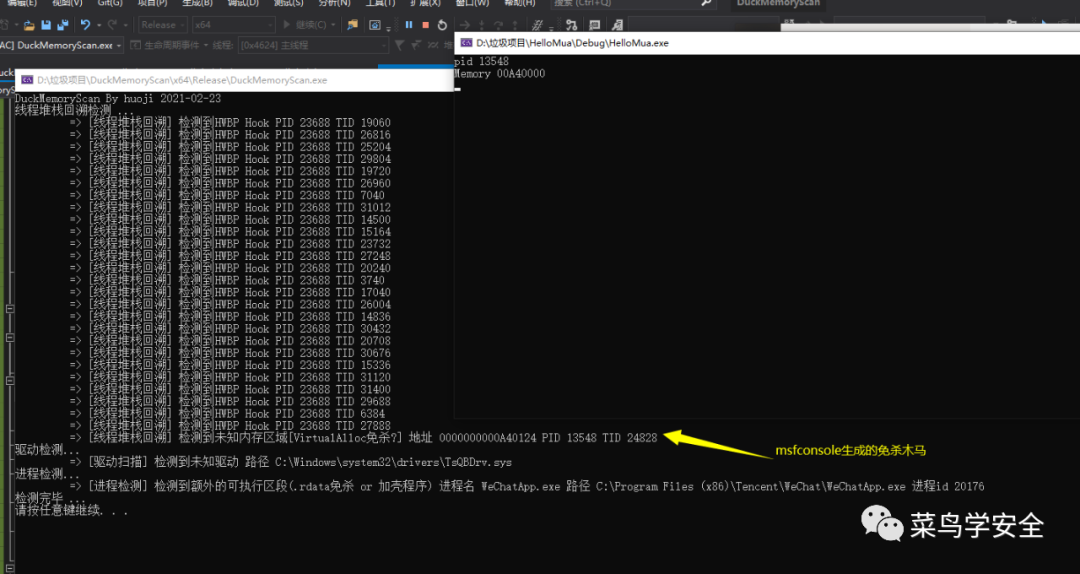
Task: Click the icon right of the funnel filter
Action: [x=416, y=45]
